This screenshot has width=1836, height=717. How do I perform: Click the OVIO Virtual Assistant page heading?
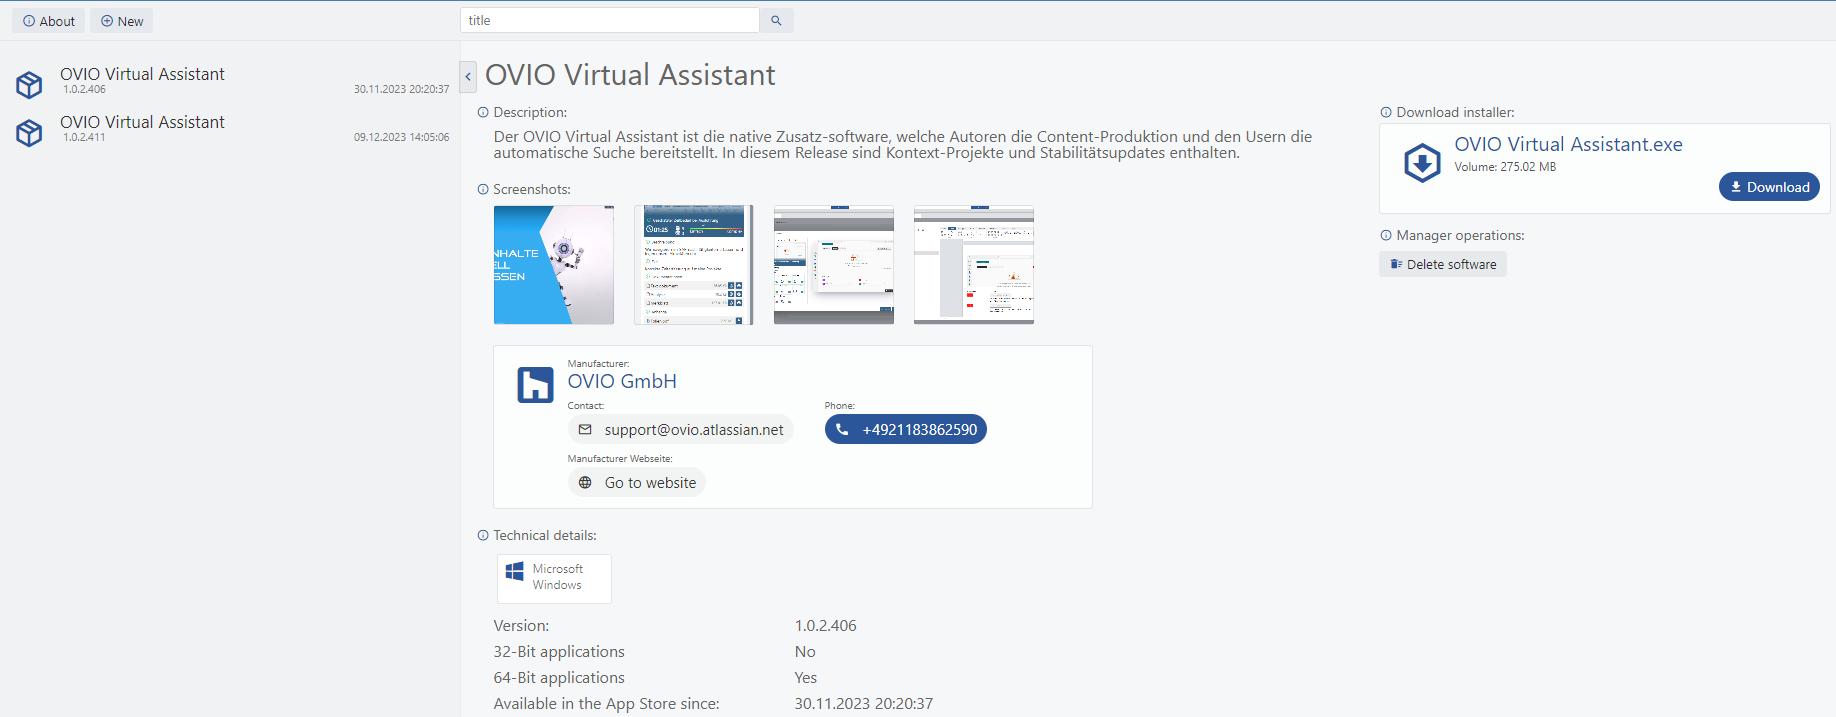(630, 75)
